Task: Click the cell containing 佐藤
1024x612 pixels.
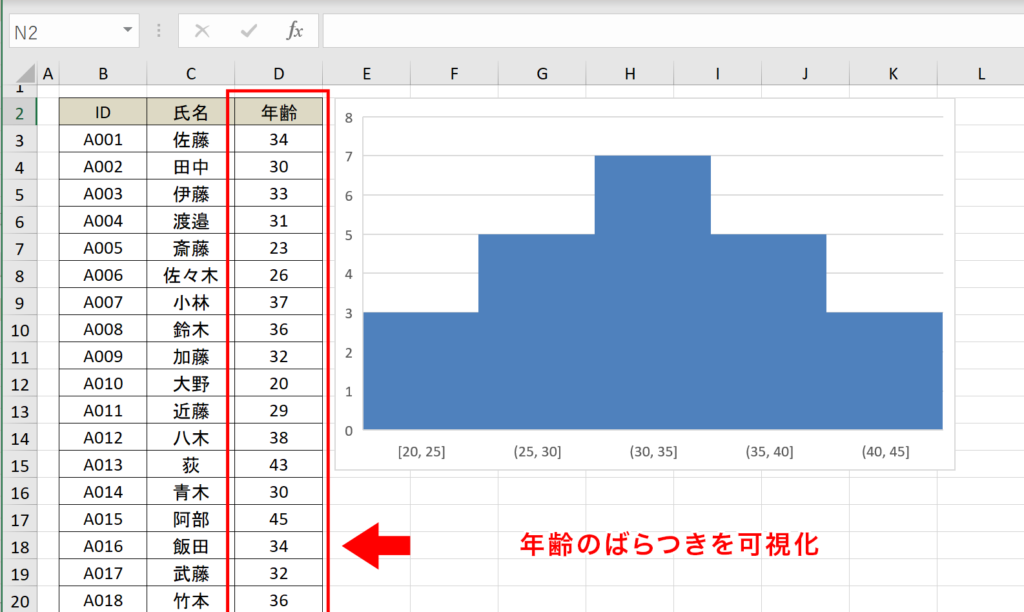Action: point(190,139)
